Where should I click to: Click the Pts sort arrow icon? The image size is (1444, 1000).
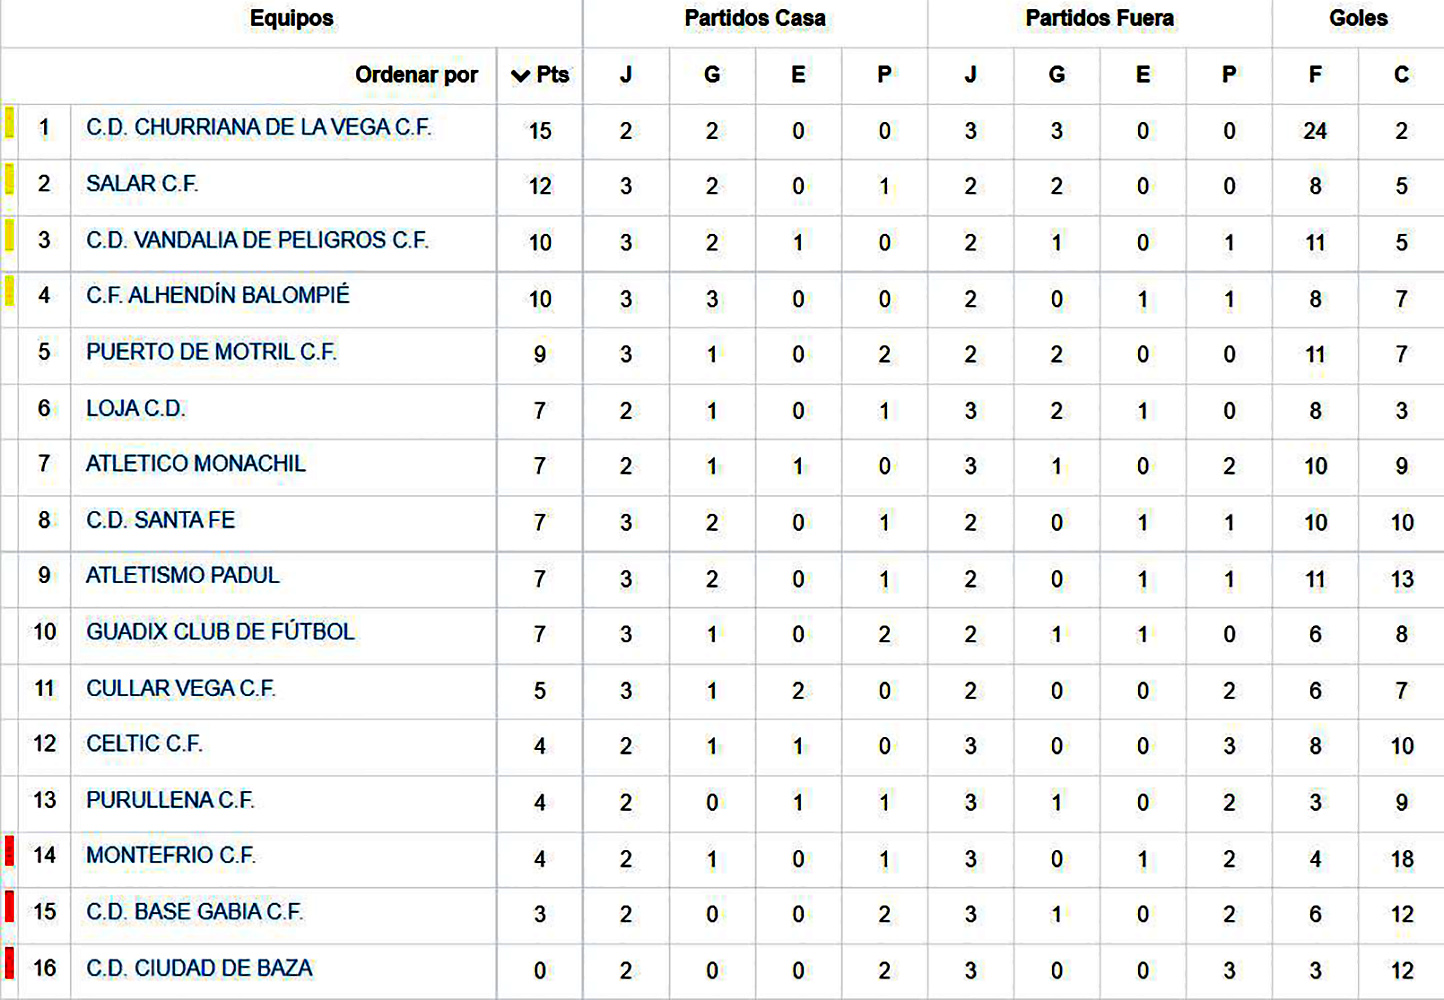pos(520,75)
